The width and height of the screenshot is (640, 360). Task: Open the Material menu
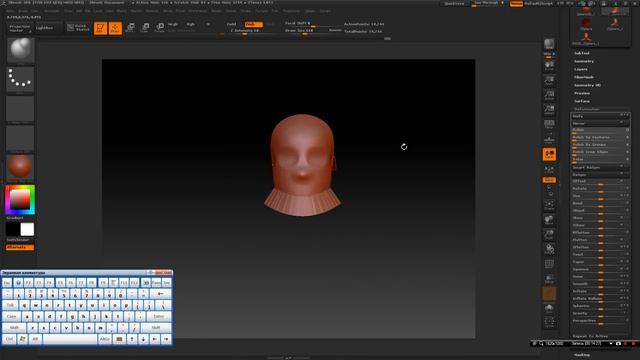pyautogui.click(x=152, y=11)
